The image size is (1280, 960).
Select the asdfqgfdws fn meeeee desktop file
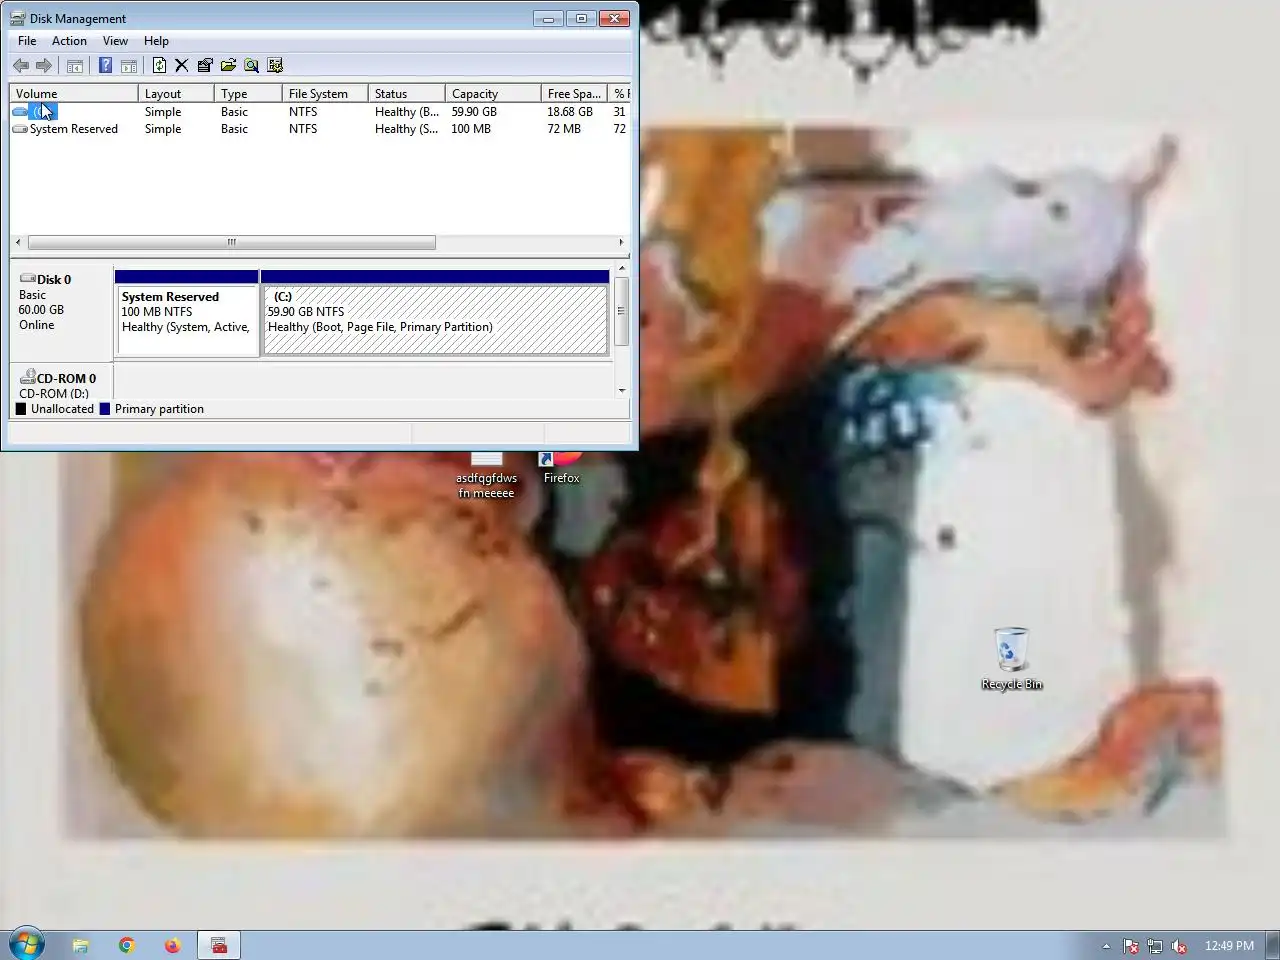point(486,475)
